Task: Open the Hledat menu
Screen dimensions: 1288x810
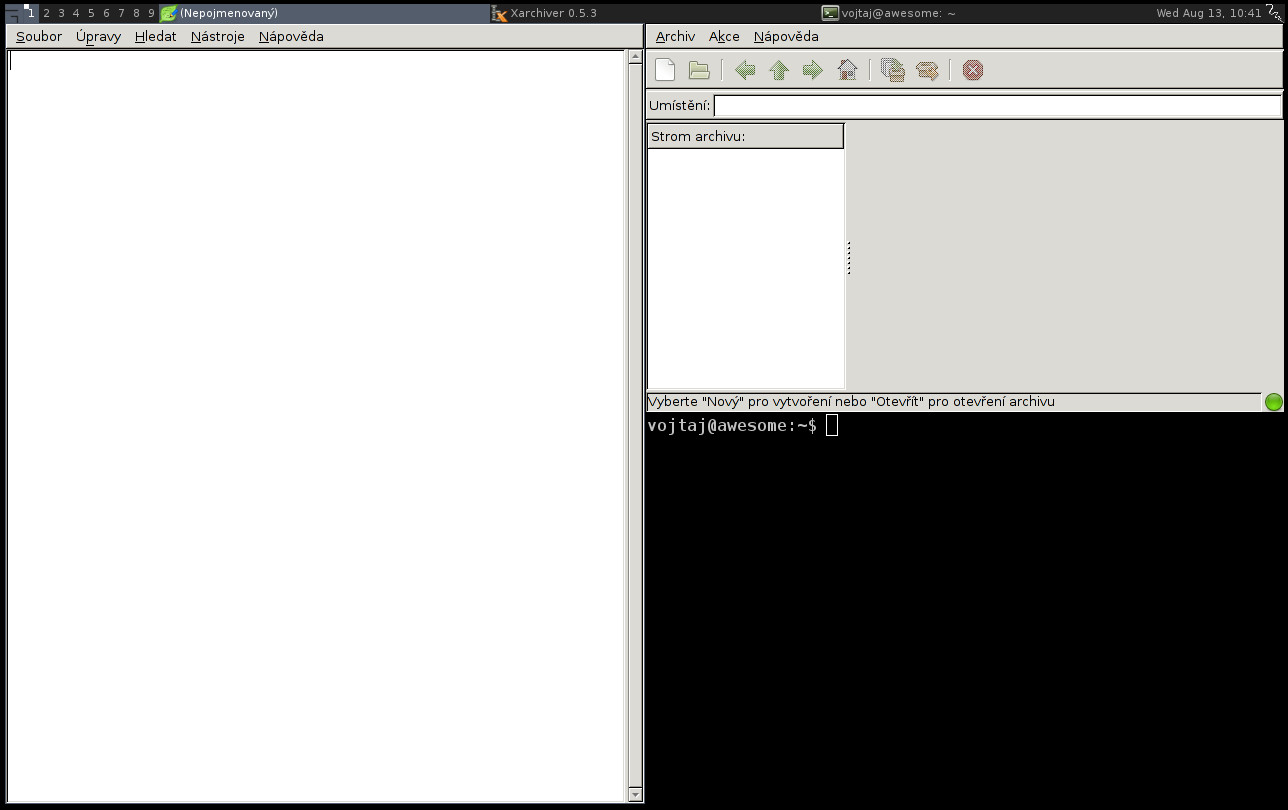Action: (x=155, y=37)
